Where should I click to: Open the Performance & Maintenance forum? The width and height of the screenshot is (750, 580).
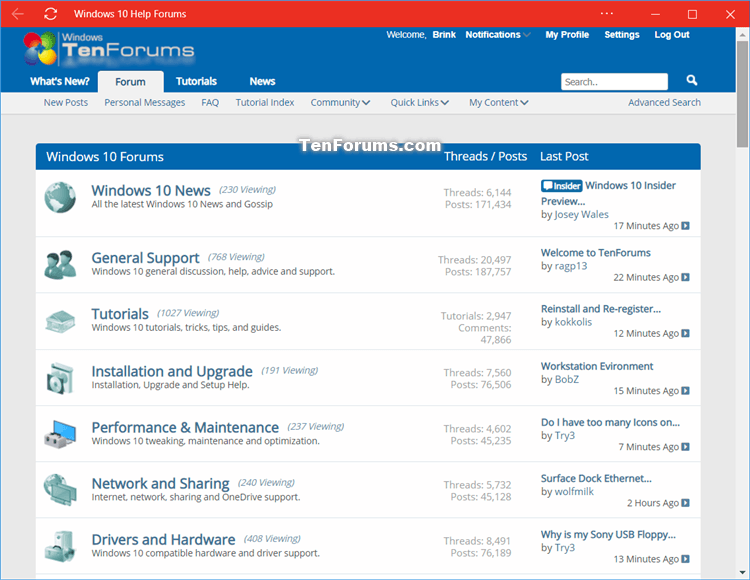(x=185, y=427)
